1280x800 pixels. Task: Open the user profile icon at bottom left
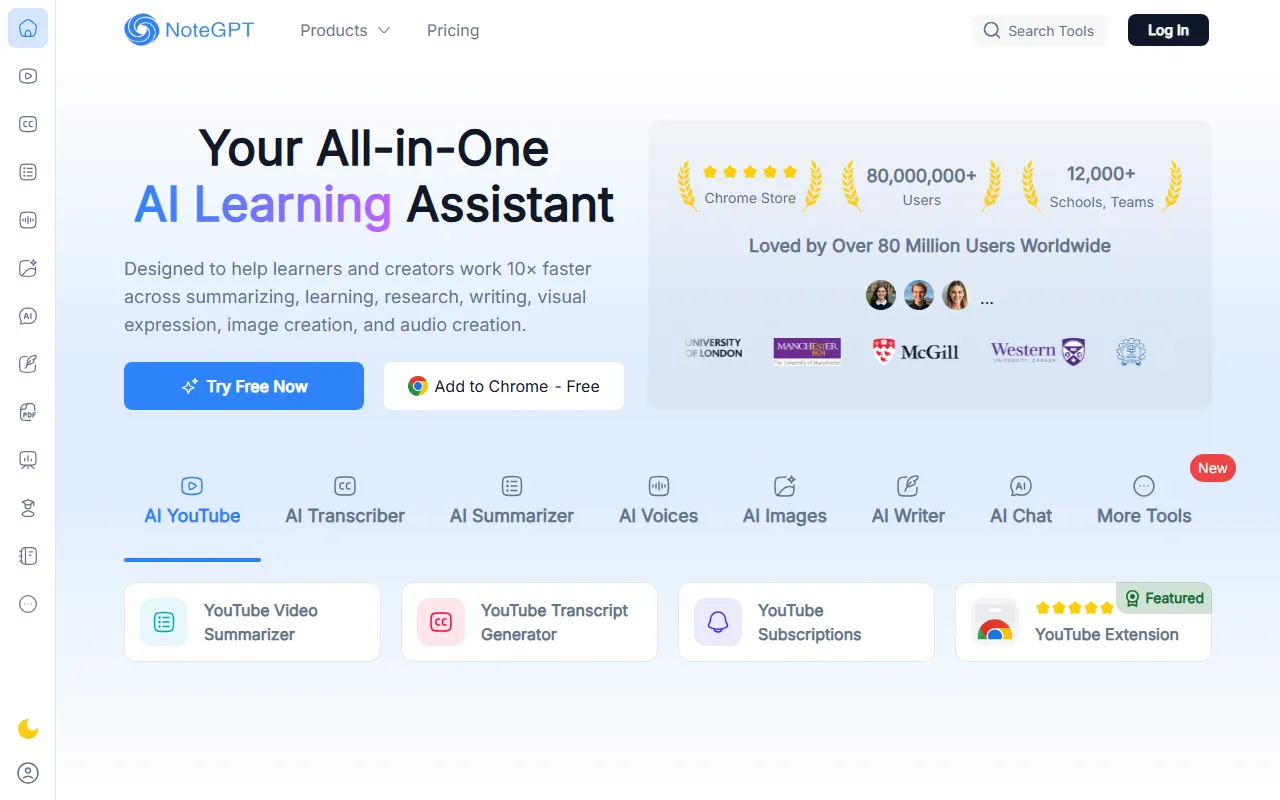click(28, 773)
